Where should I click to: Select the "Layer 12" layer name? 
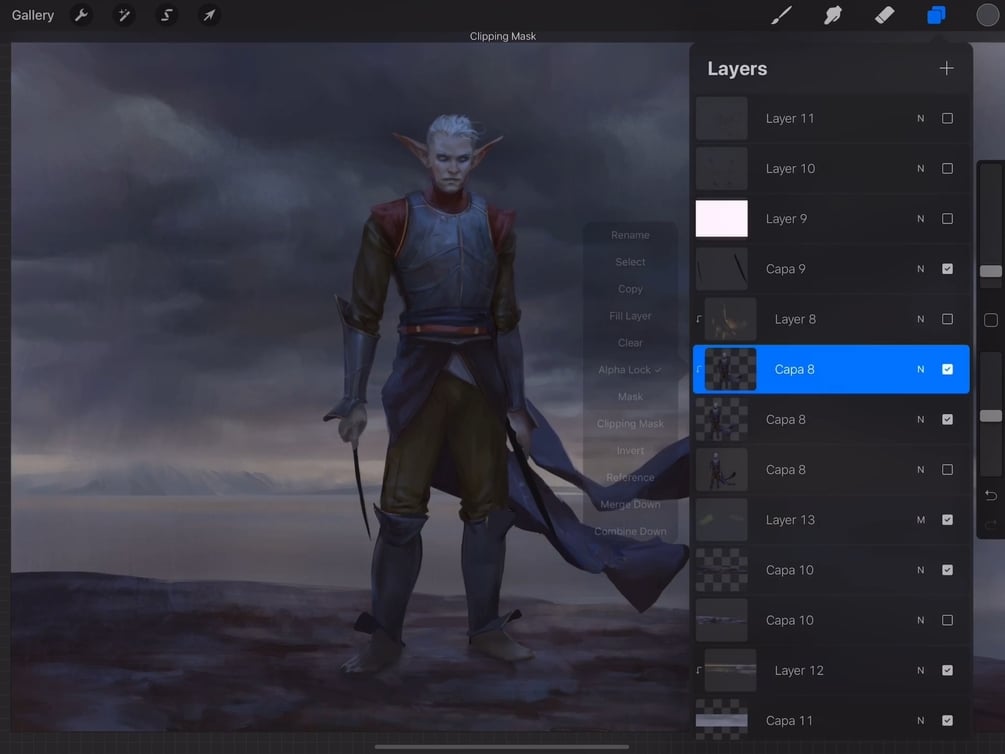pos(799,671)
